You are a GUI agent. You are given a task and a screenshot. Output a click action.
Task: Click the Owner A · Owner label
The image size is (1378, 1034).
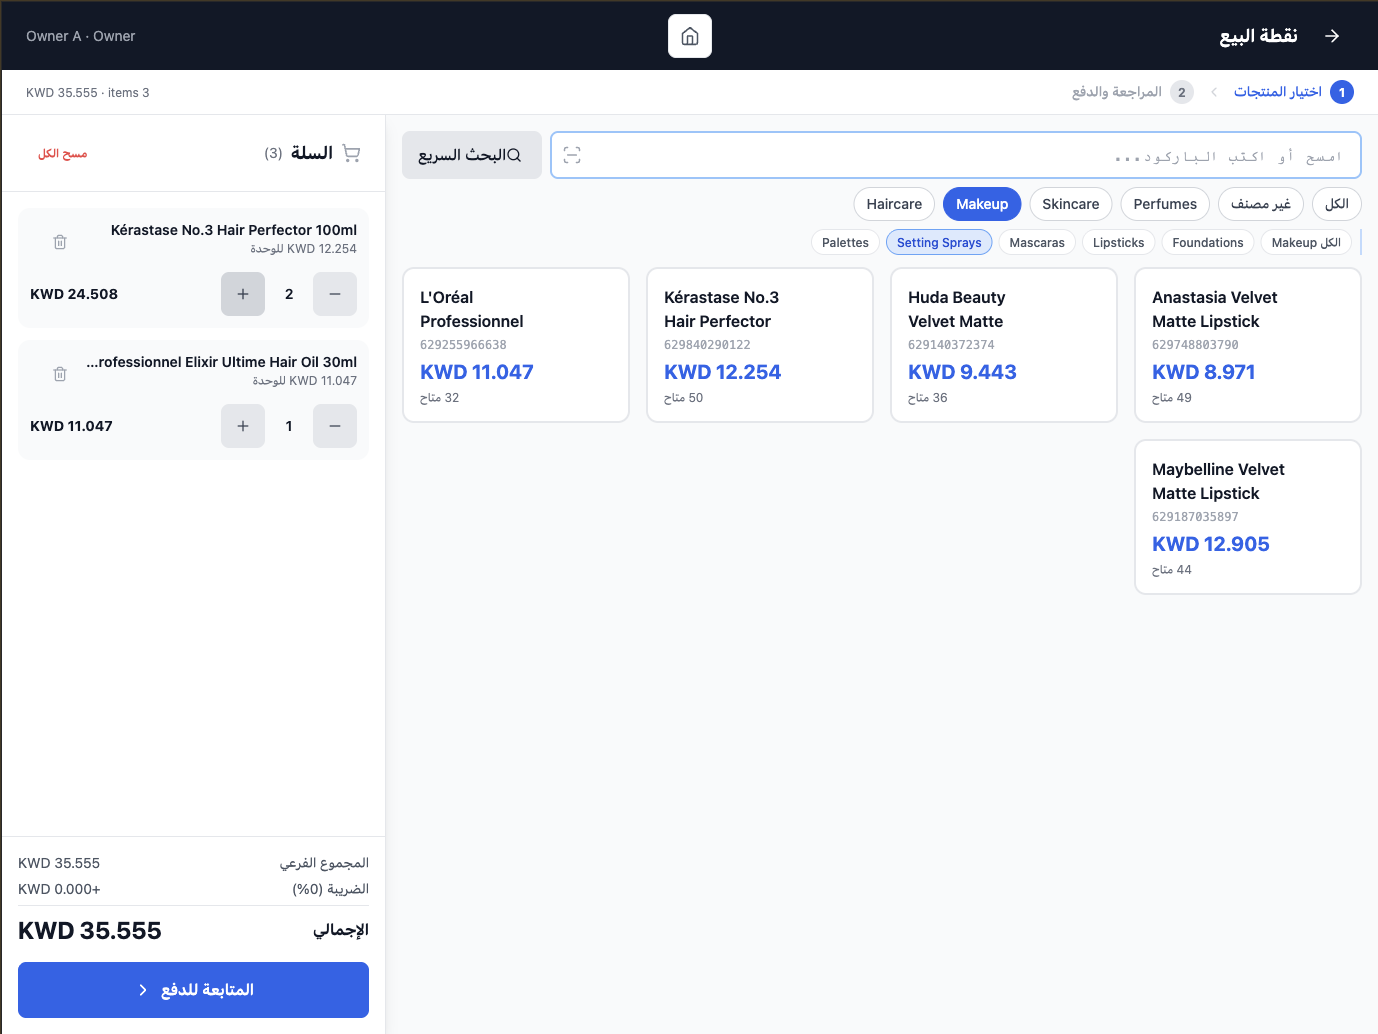point(81,36)
